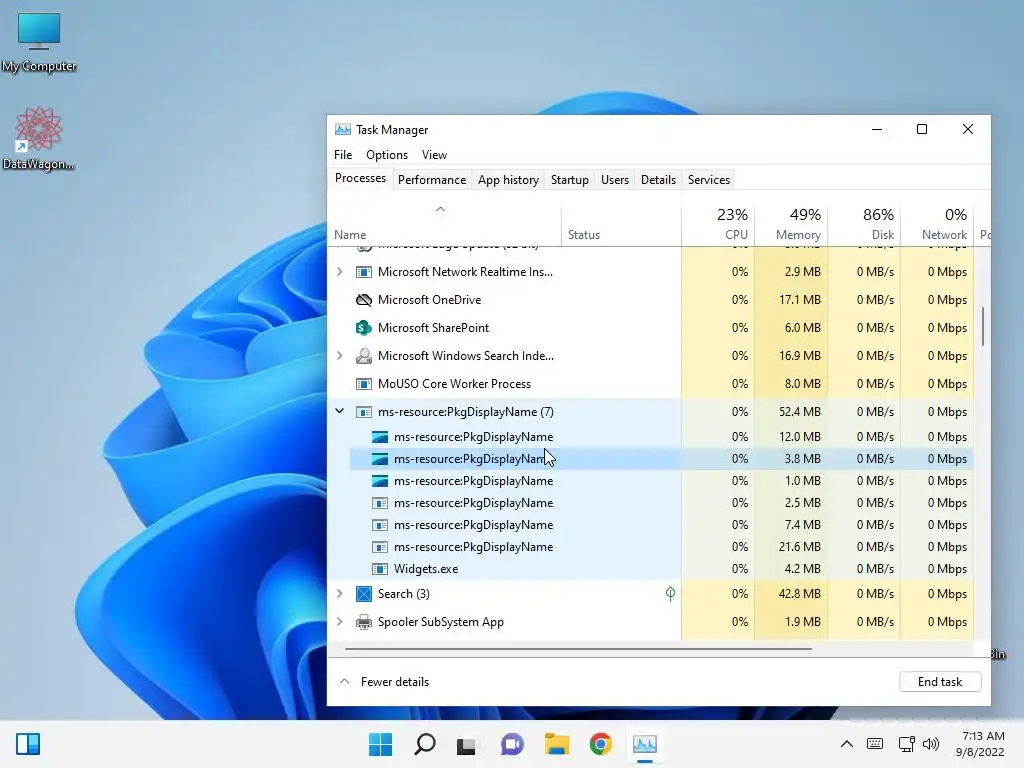Viewport: 1024px width, 768px height.
Task: Open File Explorer from the taskbar
Action: (x=556, y=744)
